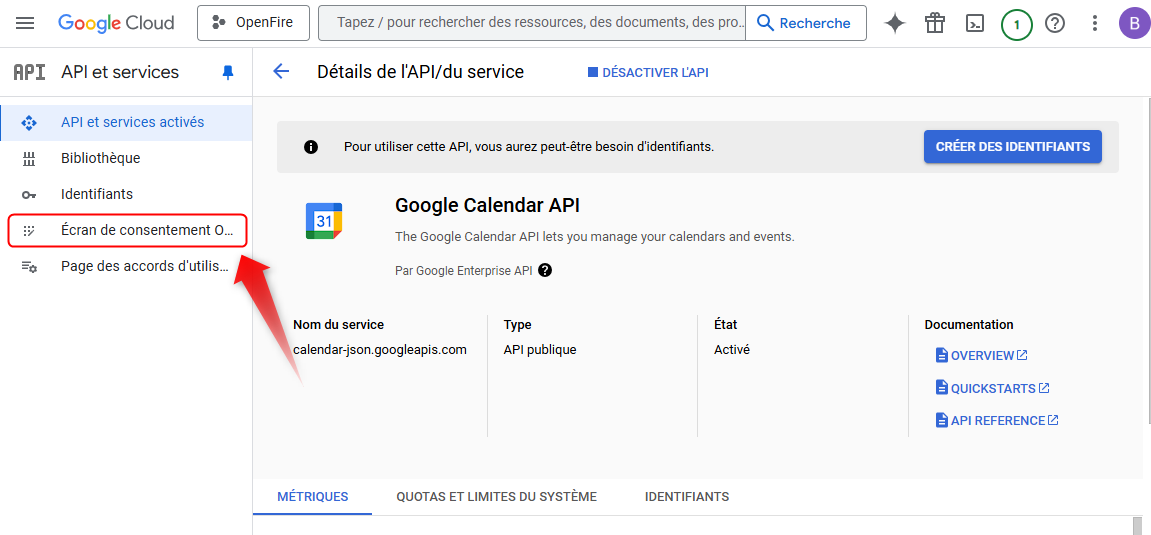Screen dimensions: 1151x535
Task: Select API et services activés
Action: click(x=126, y=123)
